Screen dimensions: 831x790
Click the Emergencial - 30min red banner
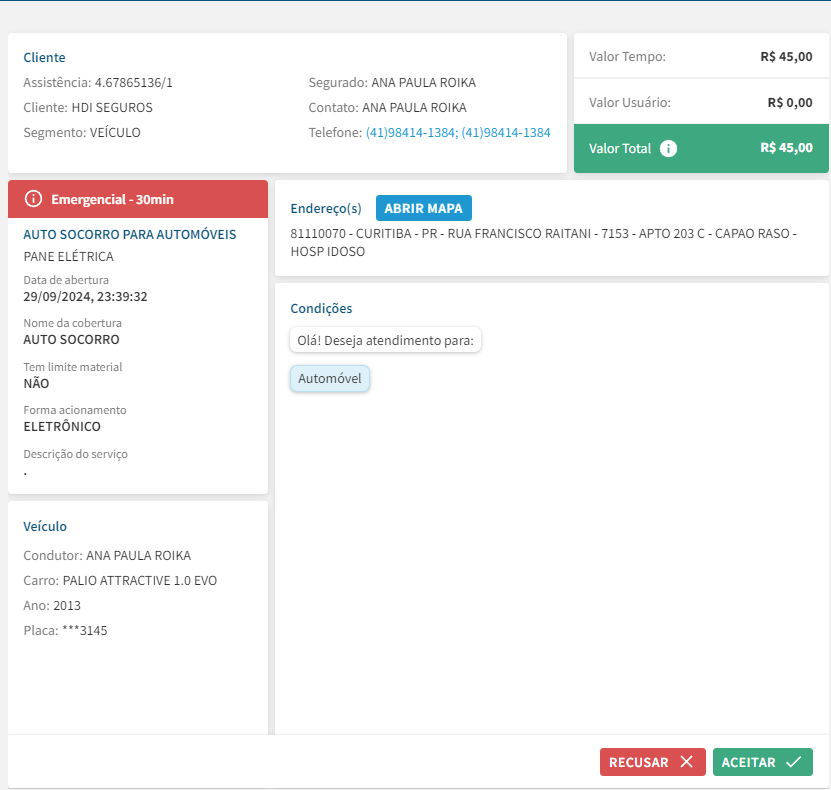138,199
